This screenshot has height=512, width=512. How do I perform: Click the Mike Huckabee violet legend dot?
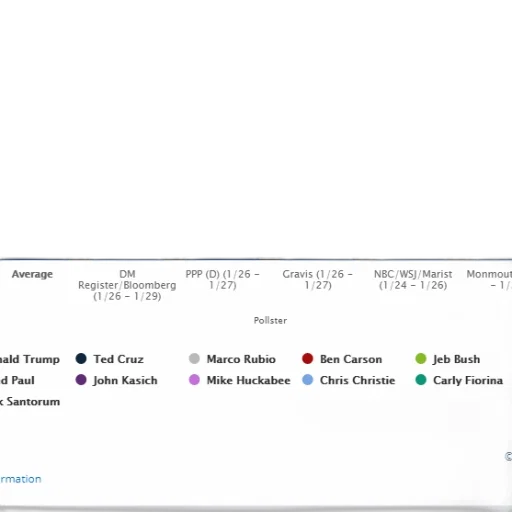click(x=194, y=380)
